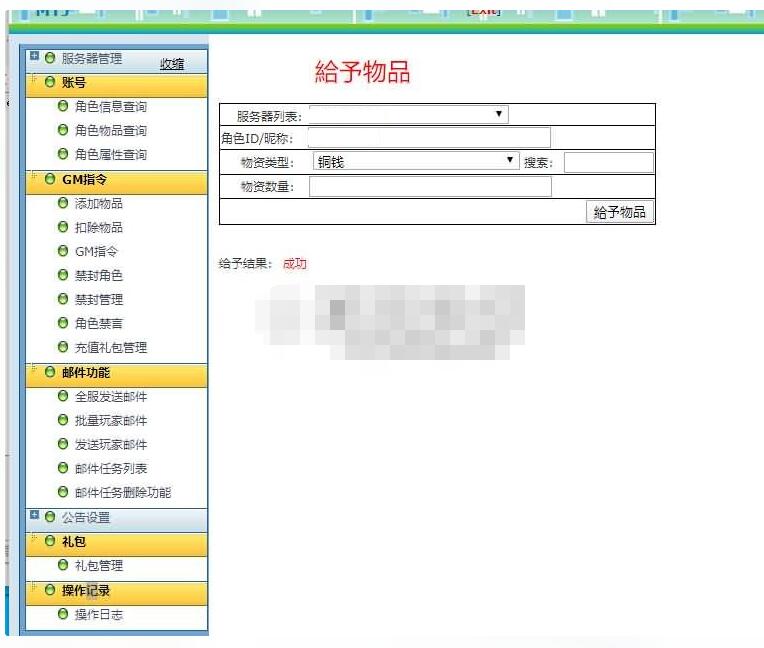Click the 搜索 text box

608,162
